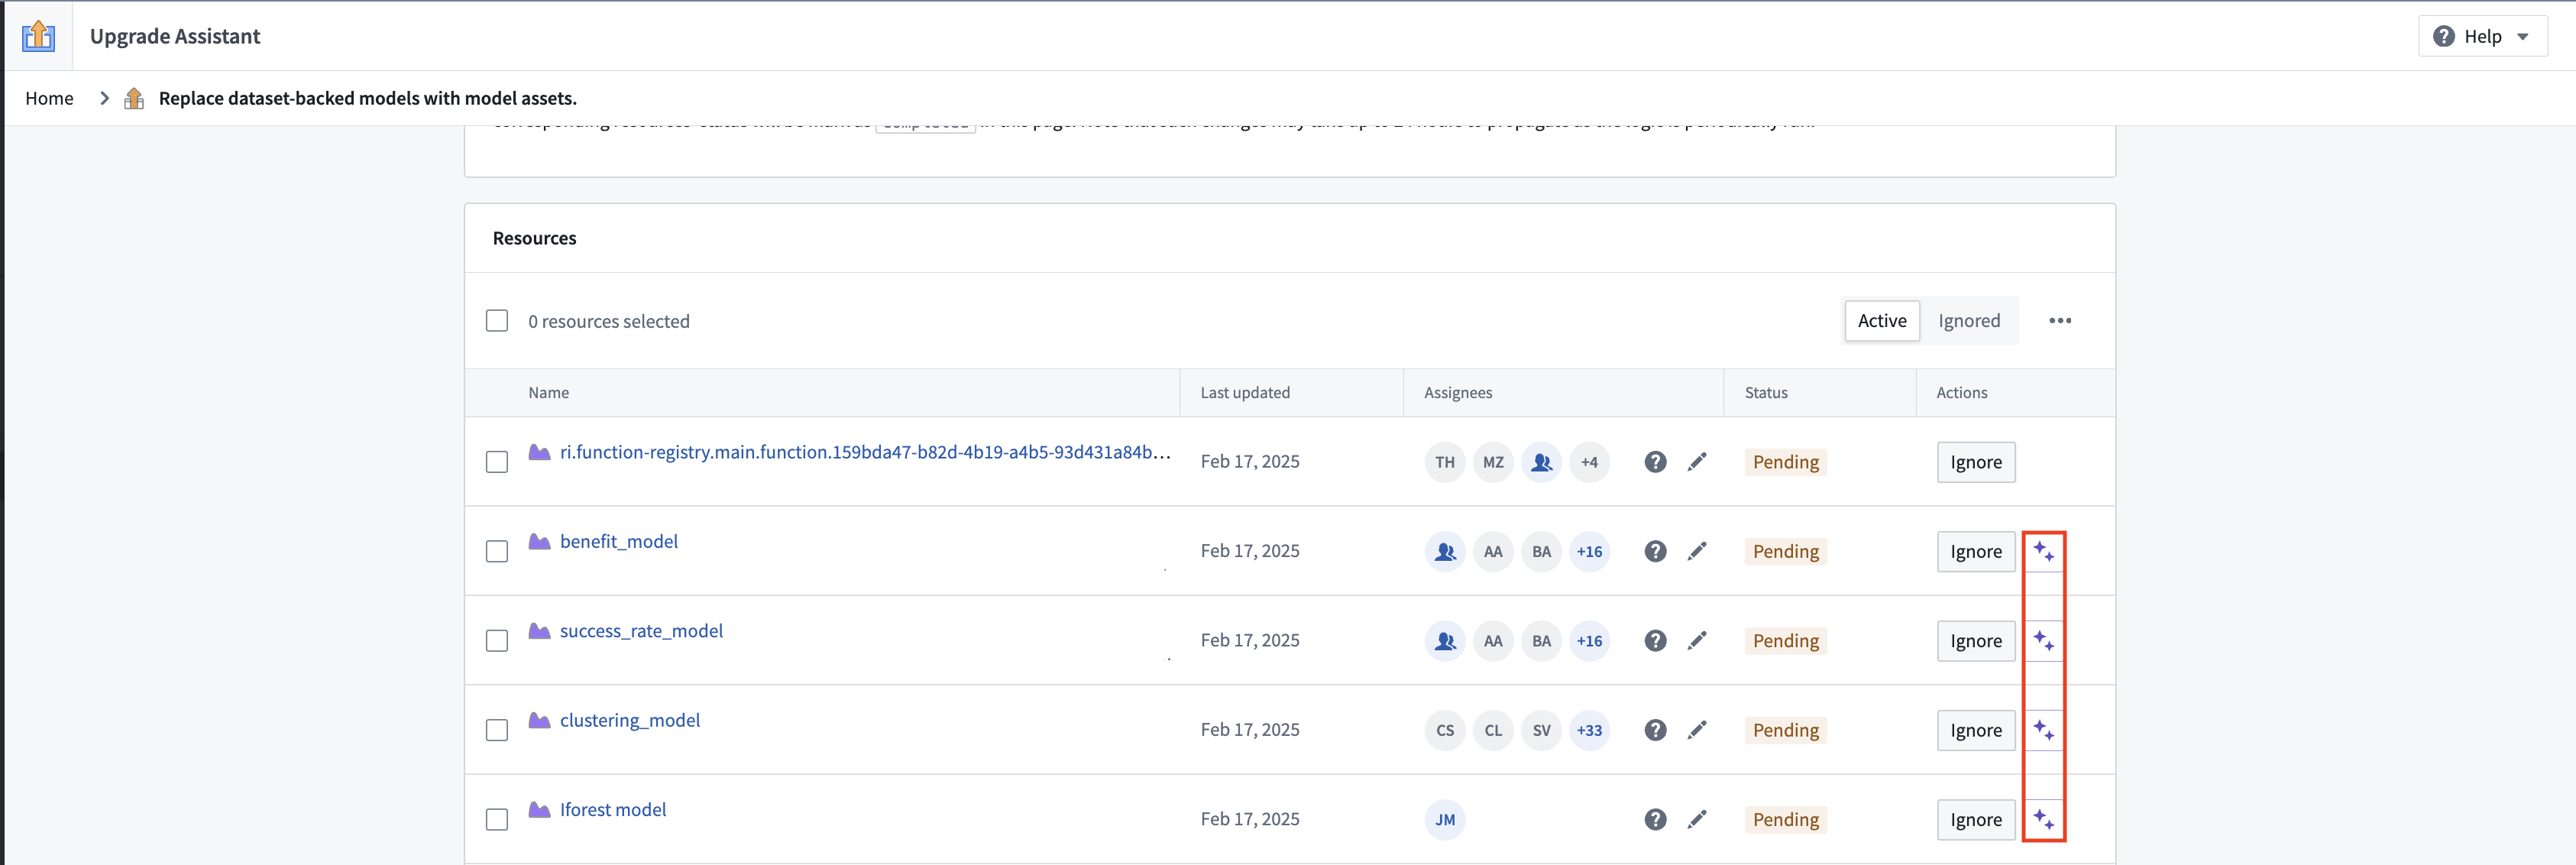The width and height of the screenshot is (2576, 865).
Task: Expand +16 assignees for benefit_model
Action: point(1589,552)
